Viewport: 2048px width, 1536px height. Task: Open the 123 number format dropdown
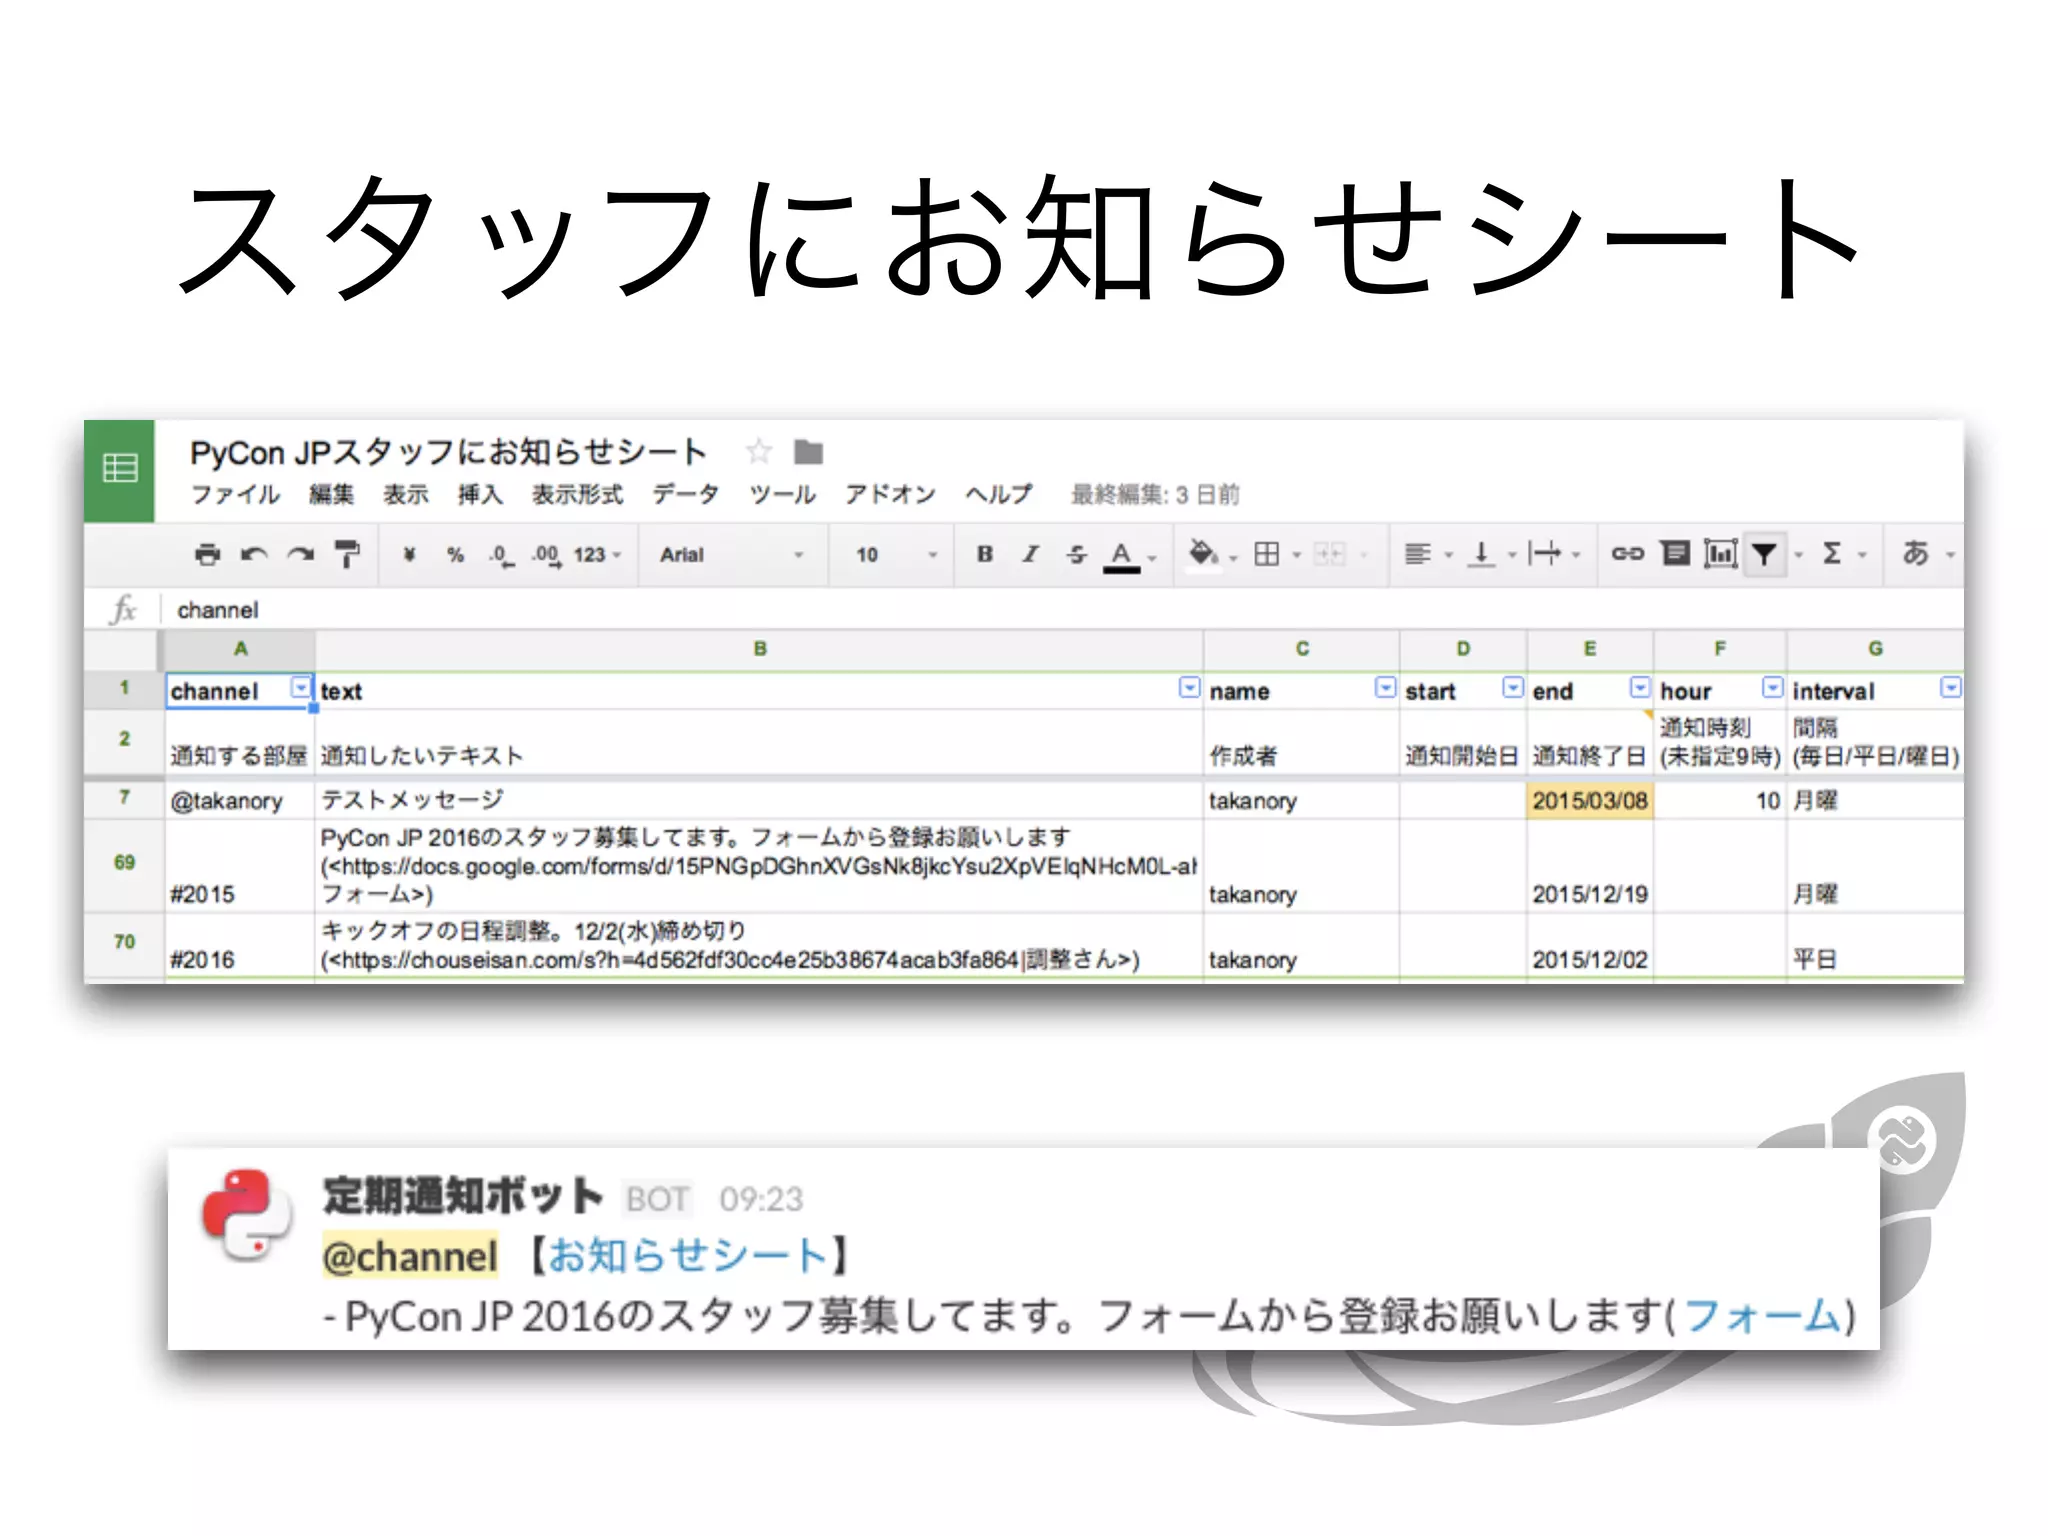pos(597,555)
